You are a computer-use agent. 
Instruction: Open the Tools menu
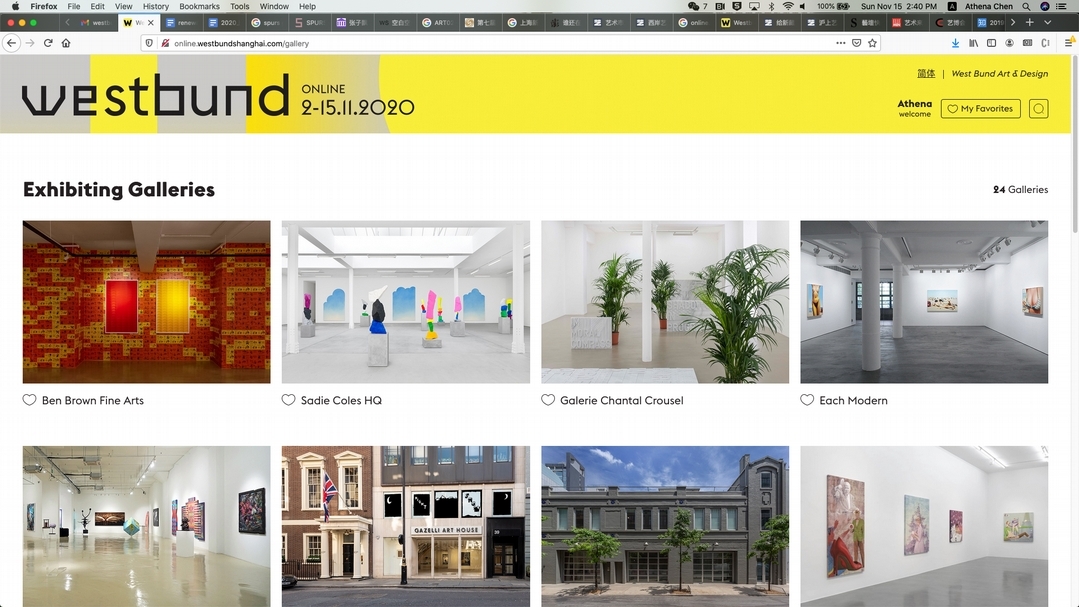click(239, 6)
